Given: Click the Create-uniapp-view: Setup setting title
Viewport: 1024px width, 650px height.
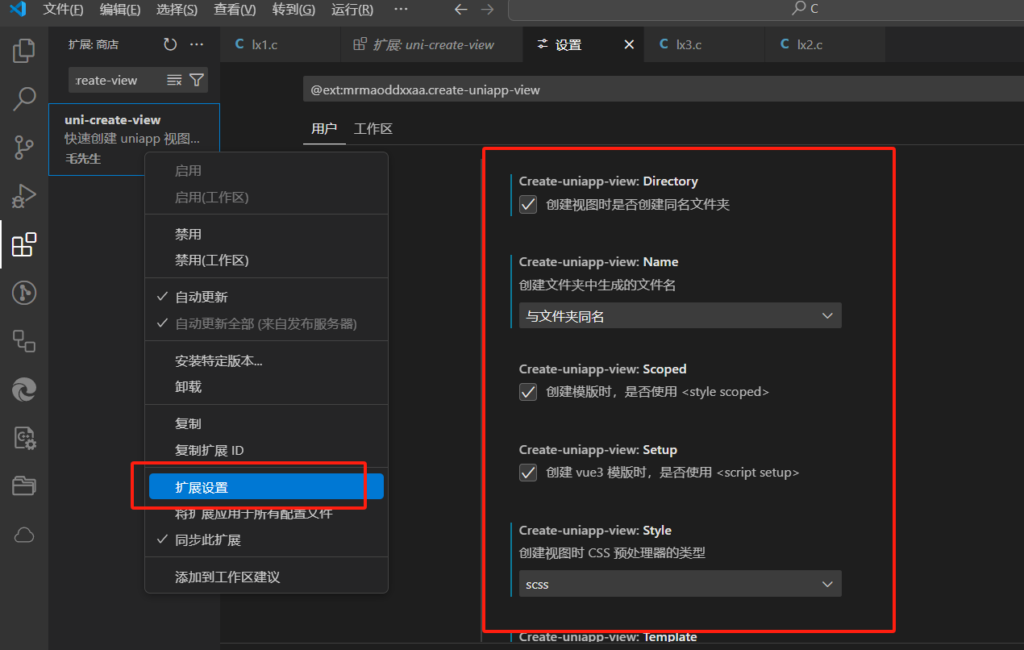Looking at the screenshot, I should 598,449.
